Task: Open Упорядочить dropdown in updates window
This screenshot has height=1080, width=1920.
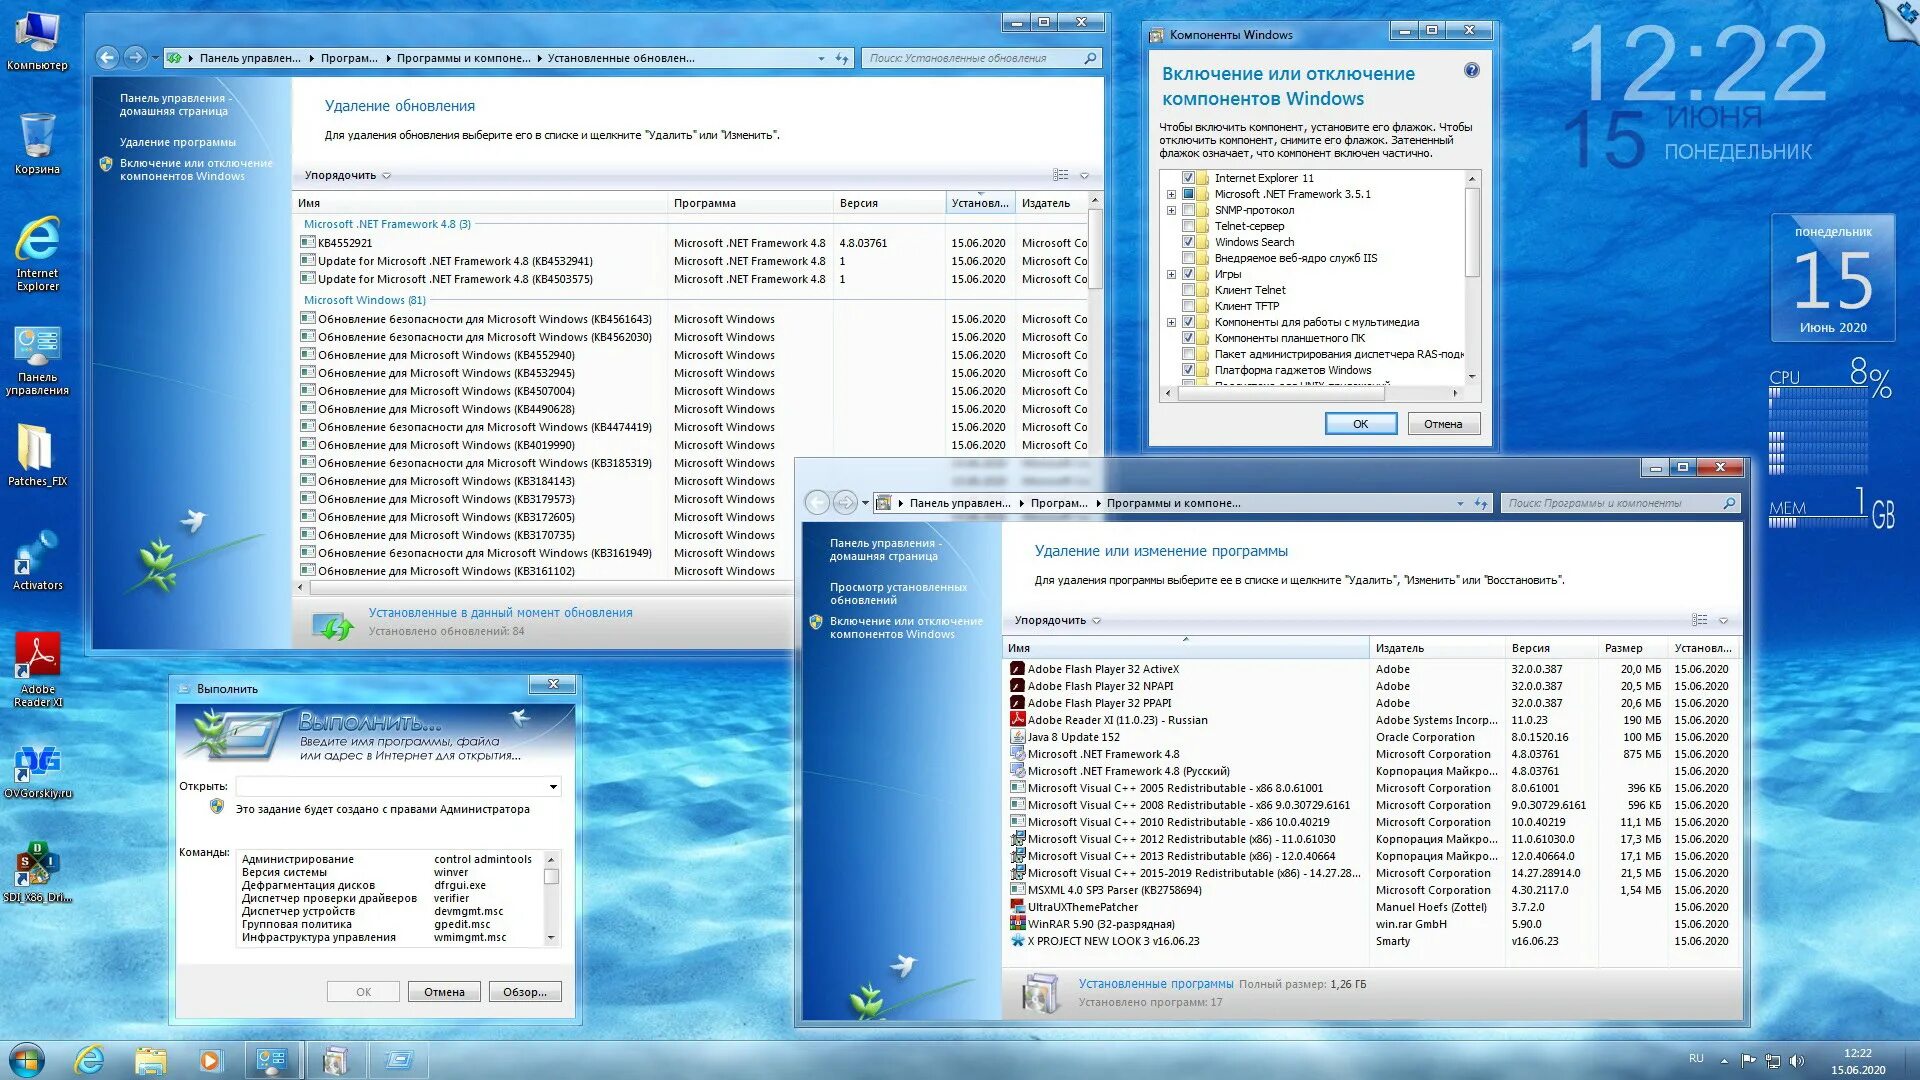Action: click(347, 175)
